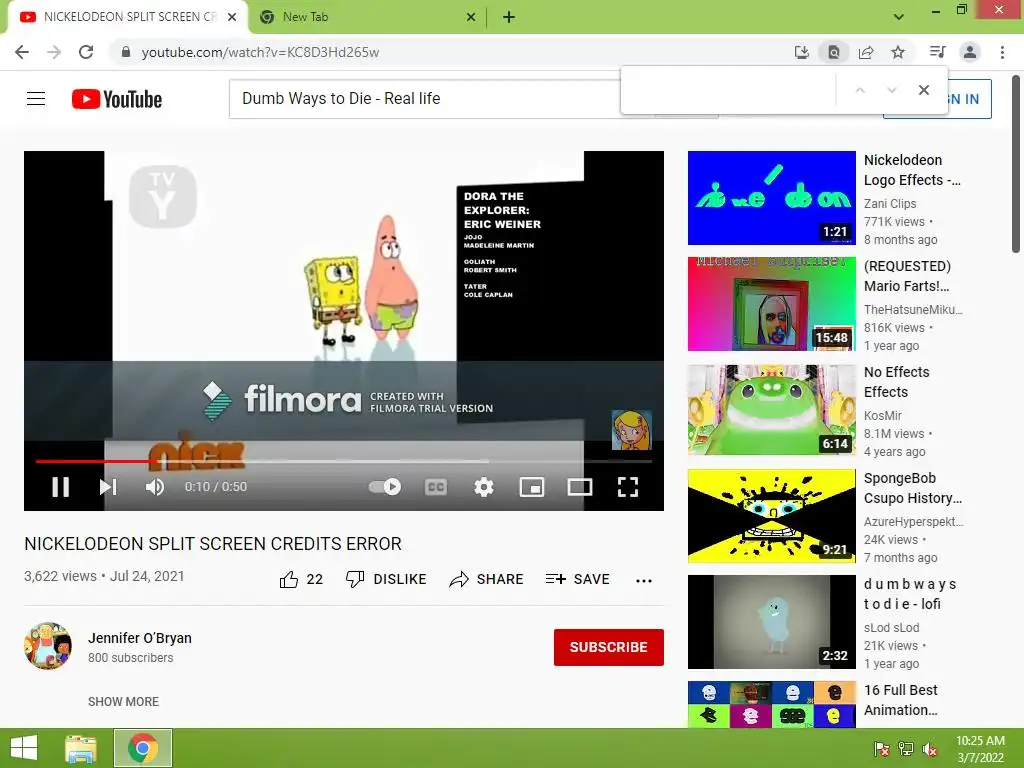Pause the video playback
Image resolution: width=1024 pixels, height=768 pixels.
pos(61,487)
